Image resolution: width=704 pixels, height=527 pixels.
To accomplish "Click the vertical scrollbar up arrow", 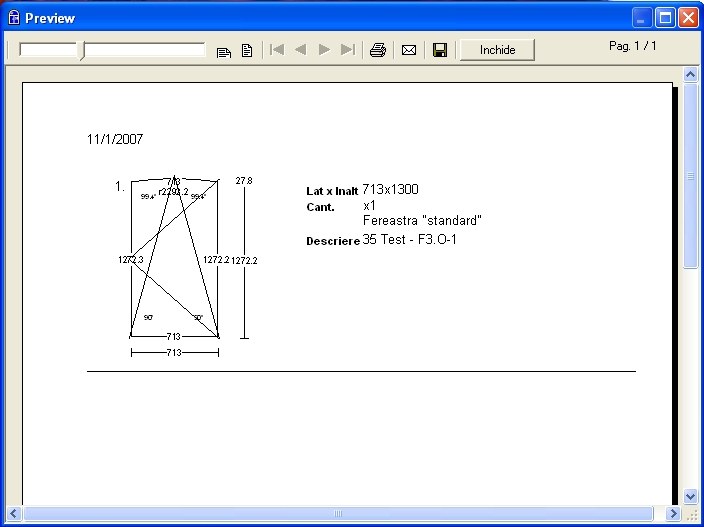I will tap(691, 74).
